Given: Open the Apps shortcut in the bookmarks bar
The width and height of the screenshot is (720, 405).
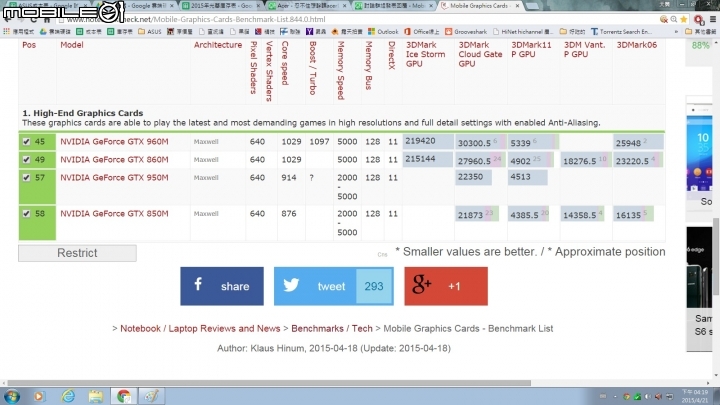Looking at the screenshot, I should coord(19,32).
